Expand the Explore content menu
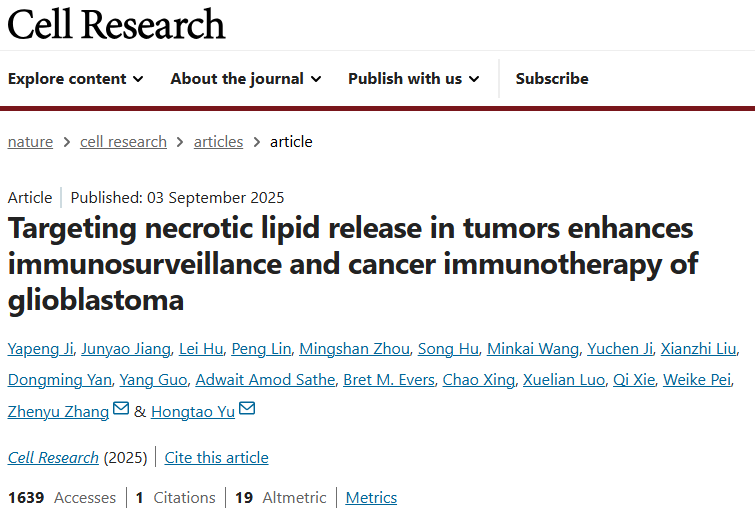 (x=76, y=79)
